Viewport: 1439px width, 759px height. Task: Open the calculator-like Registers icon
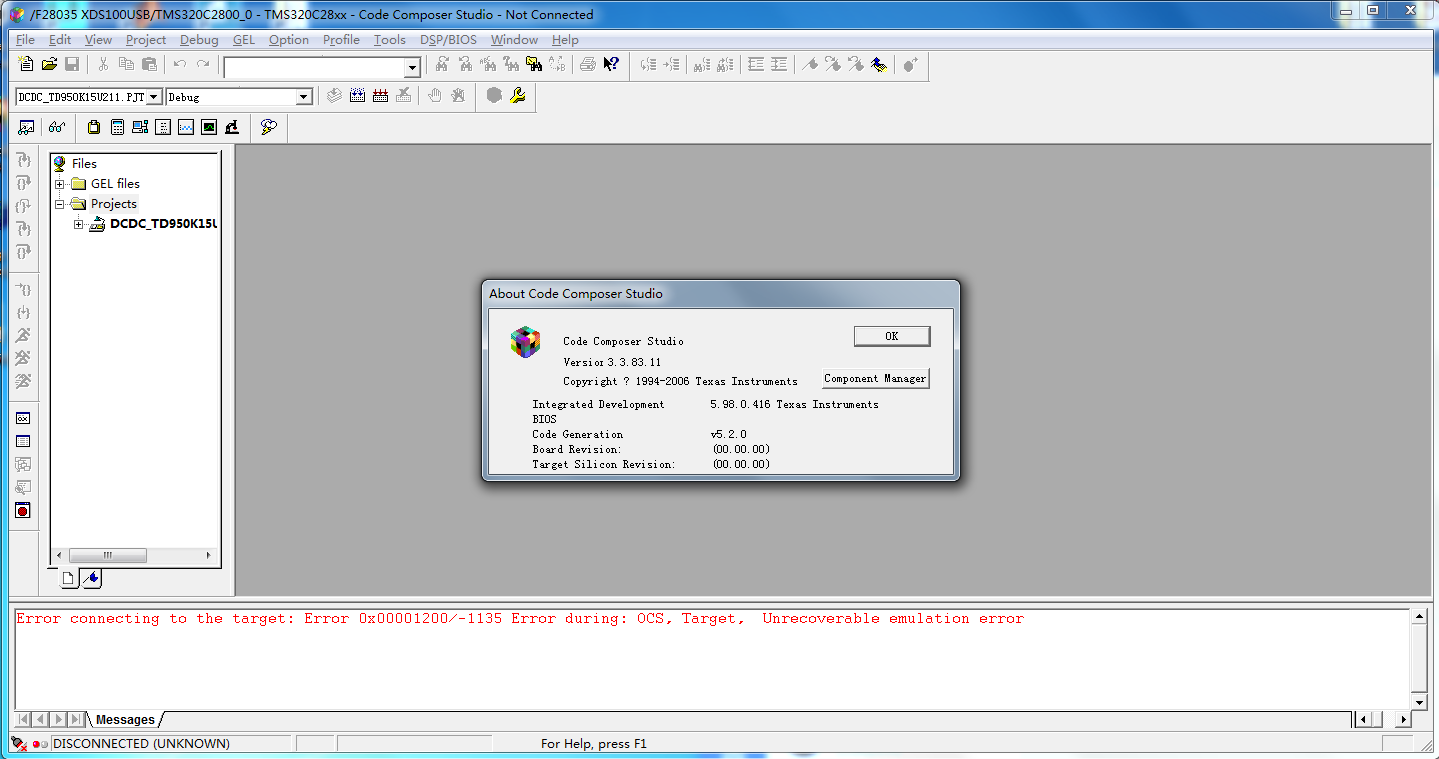(x=117, y=127)
